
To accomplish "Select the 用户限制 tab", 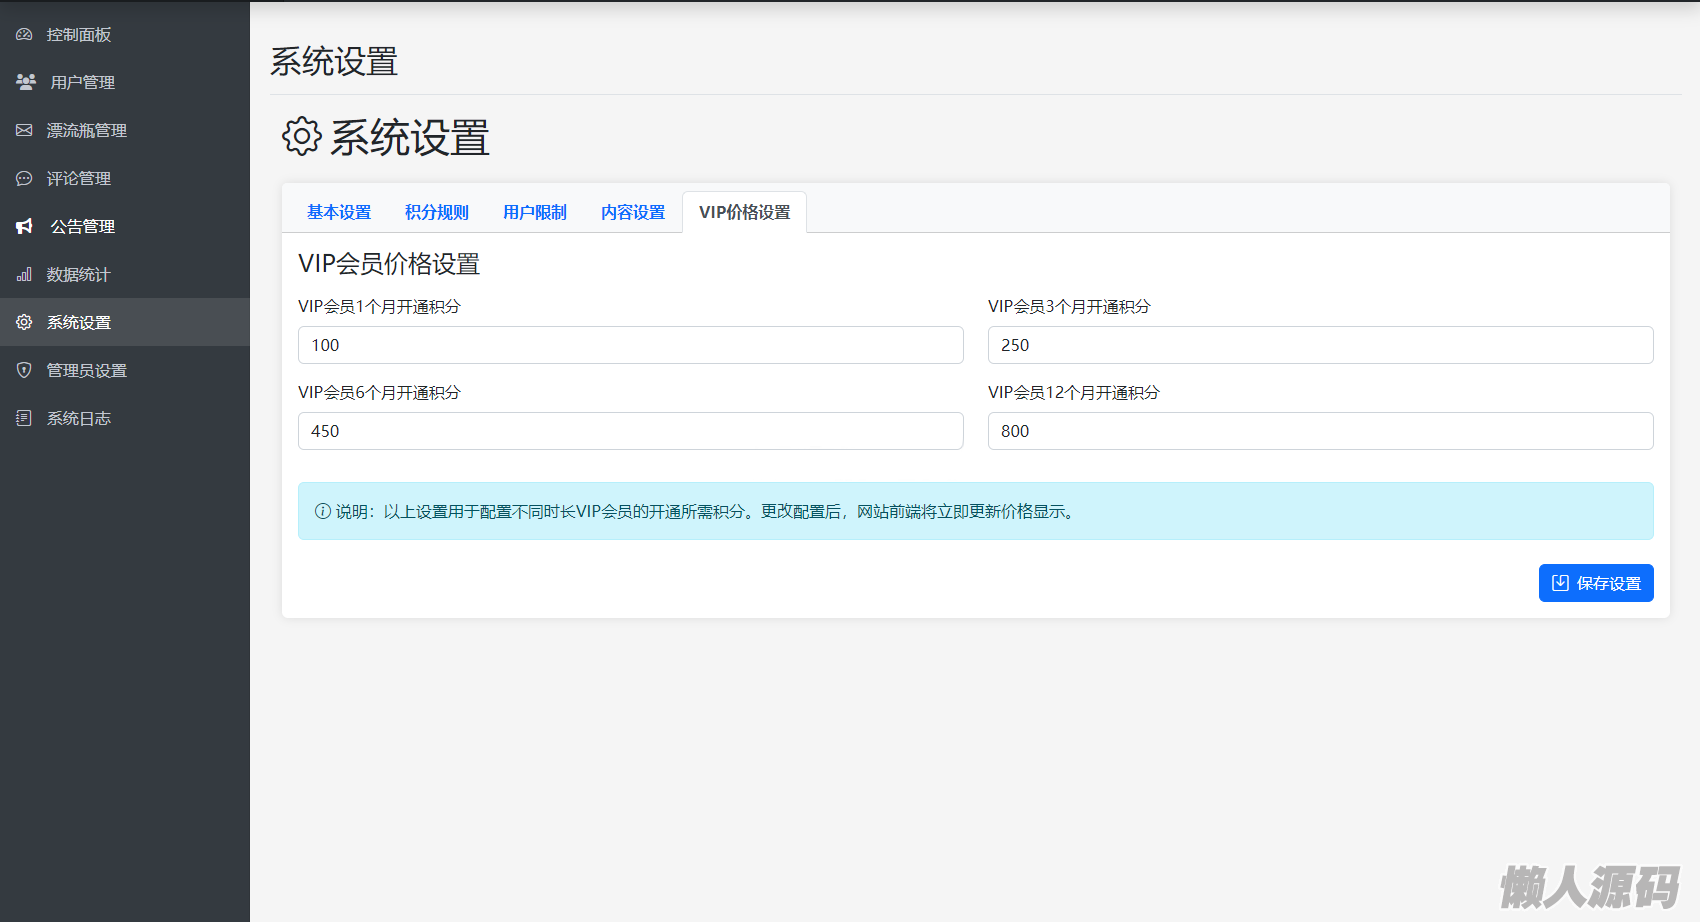I will click(x=535, y=212).
